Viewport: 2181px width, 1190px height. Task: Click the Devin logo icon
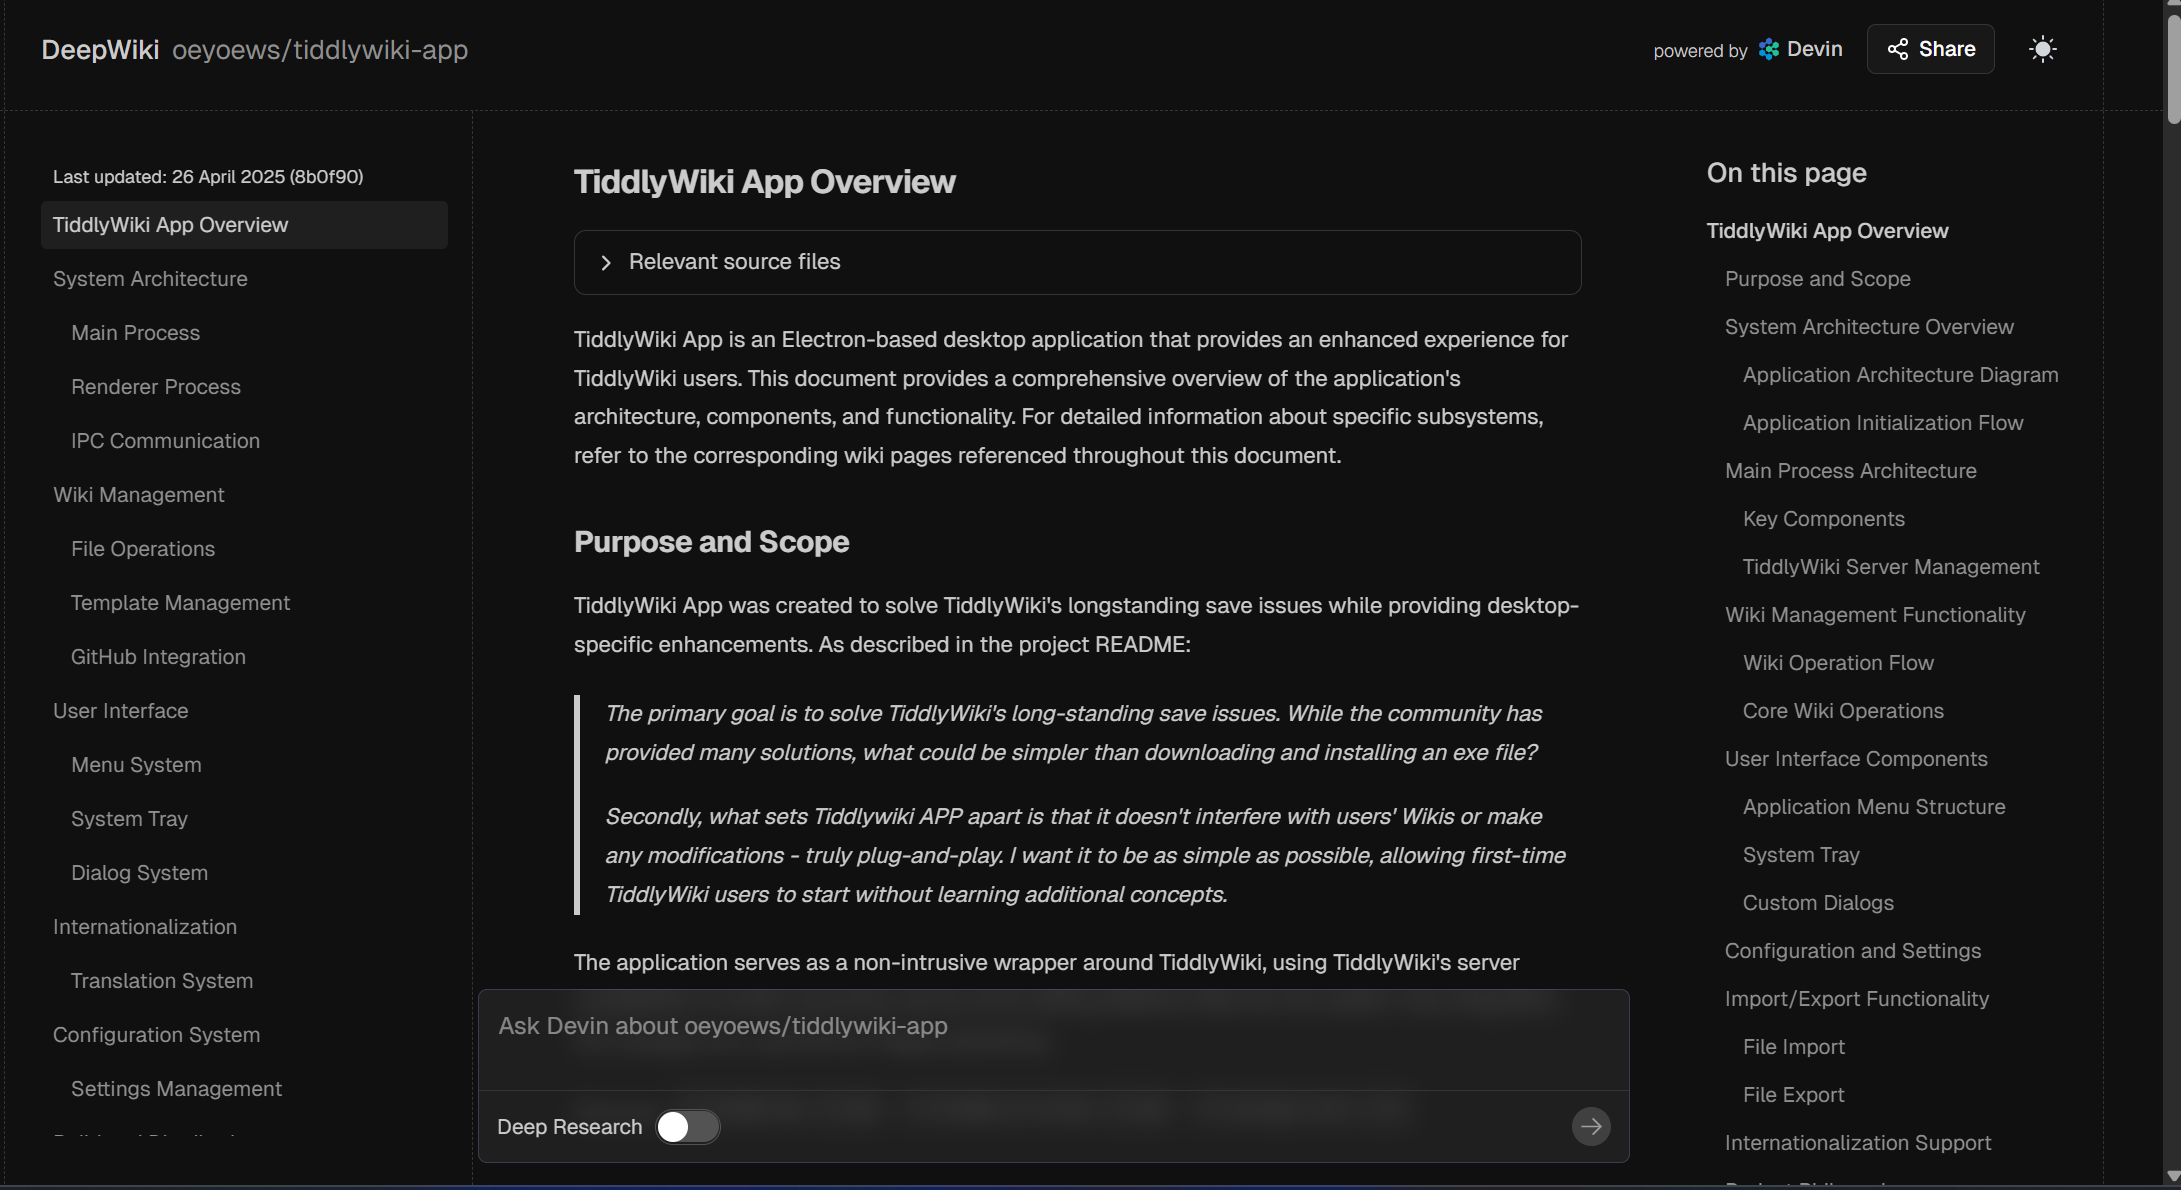(1769, 49)
